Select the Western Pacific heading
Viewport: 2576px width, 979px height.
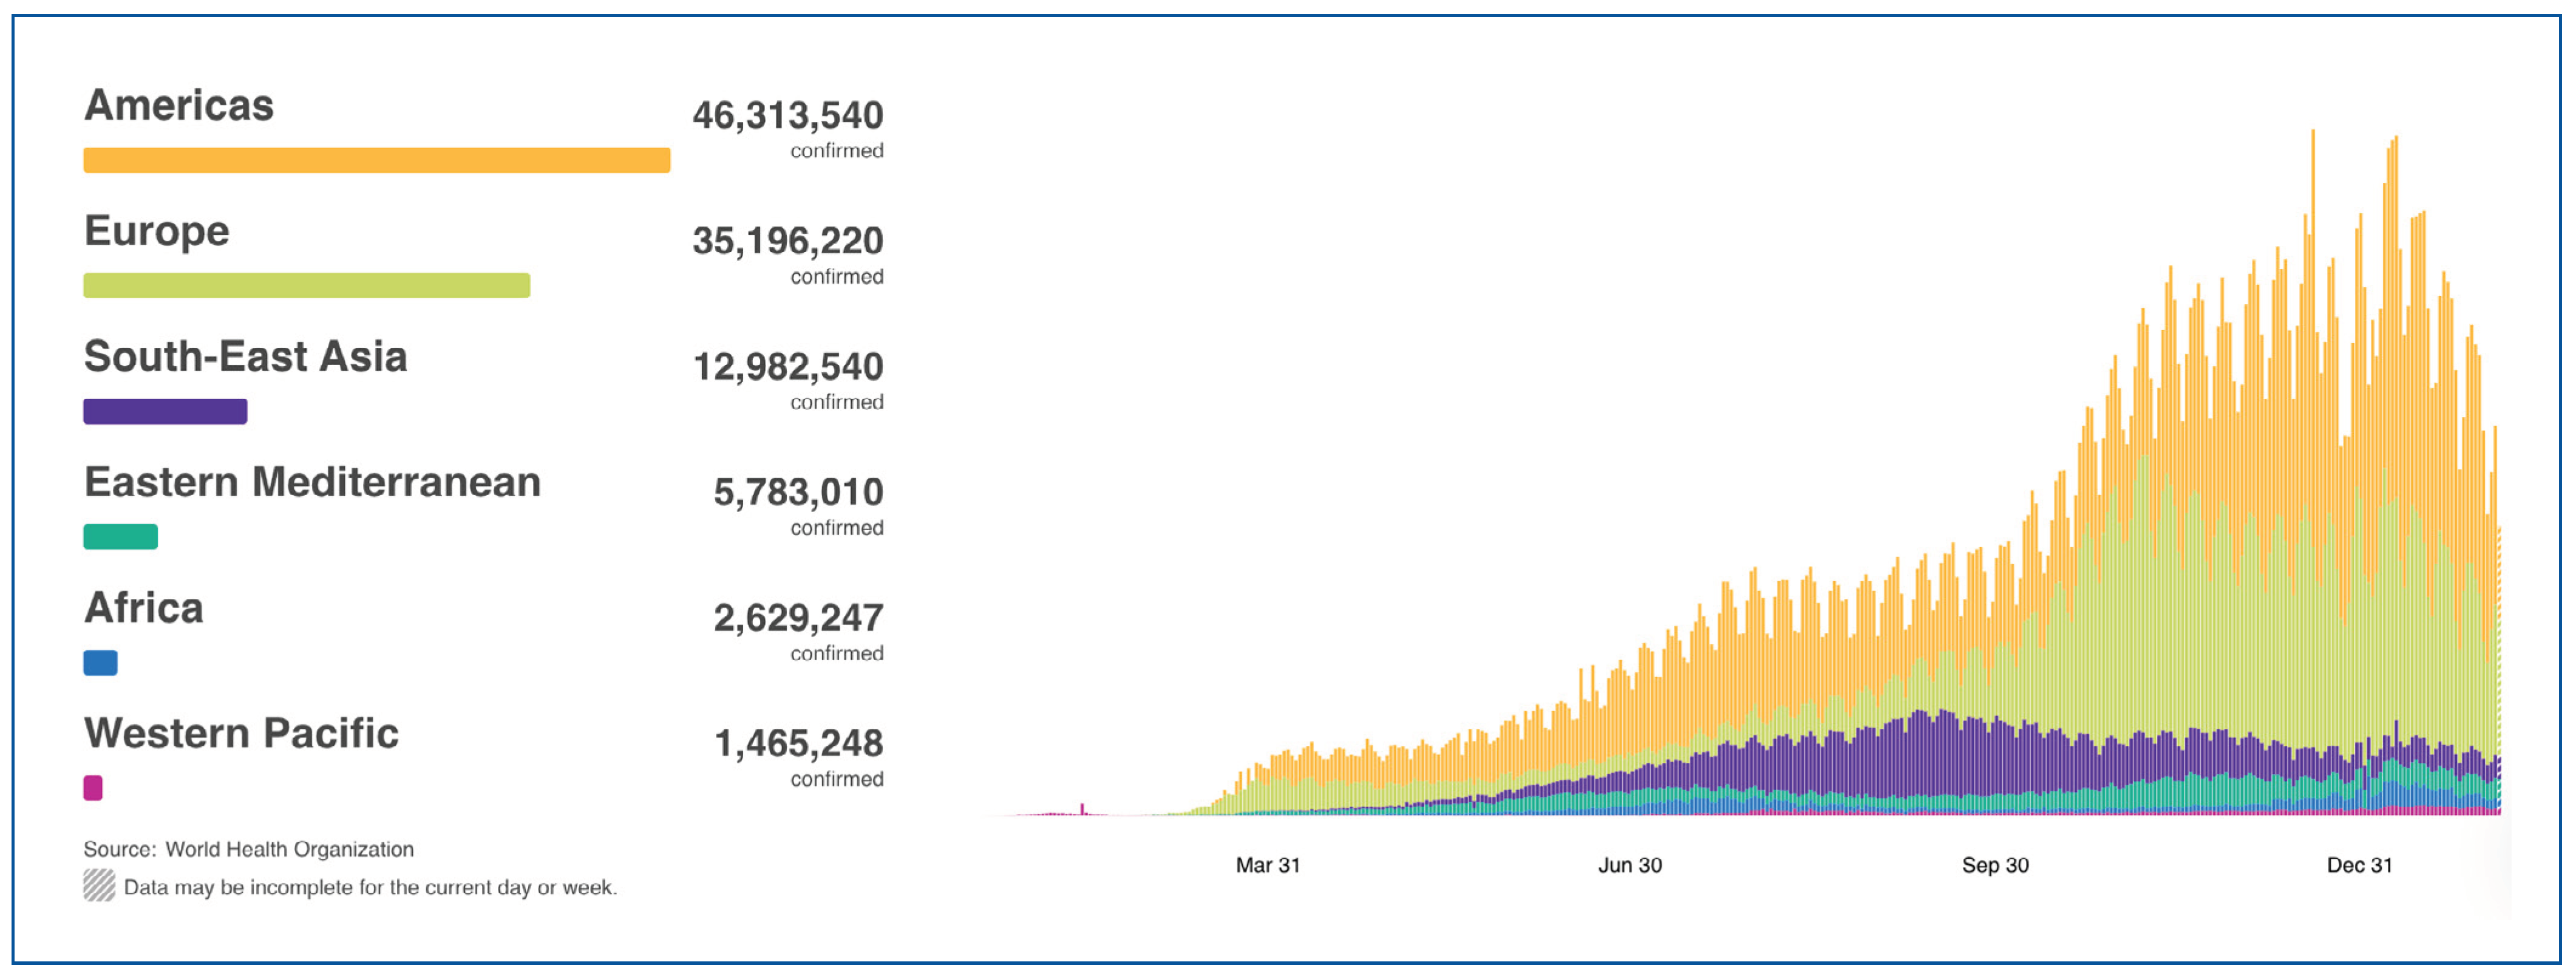pyautogui.click(x=241, y=734)
